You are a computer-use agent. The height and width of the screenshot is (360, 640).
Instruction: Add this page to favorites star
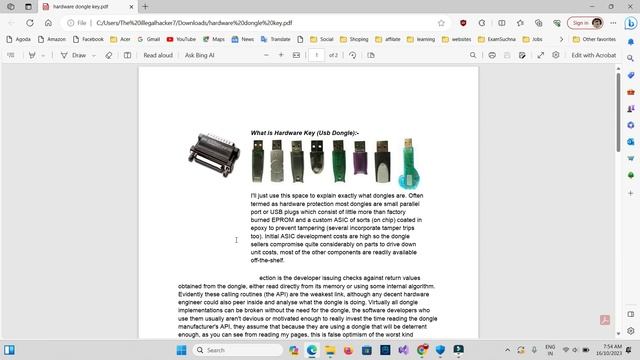tap(441, 23)
